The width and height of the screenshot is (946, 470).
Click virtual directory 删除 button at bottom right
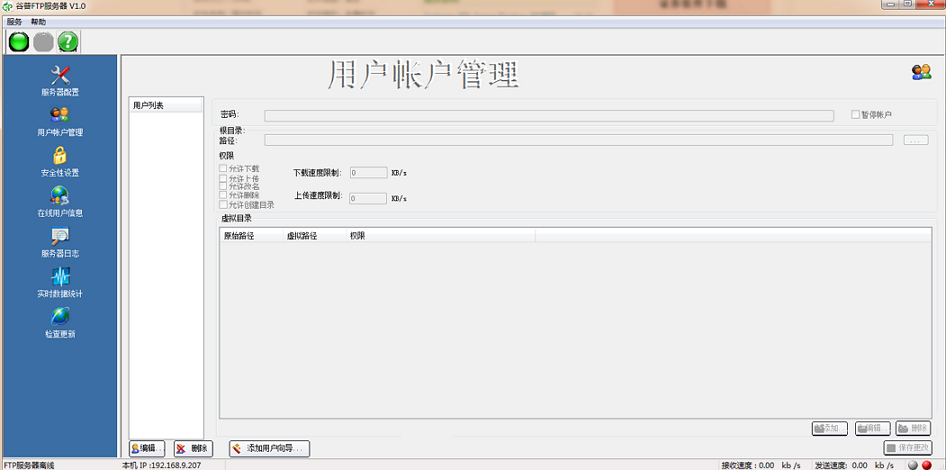tap(913, 428)
